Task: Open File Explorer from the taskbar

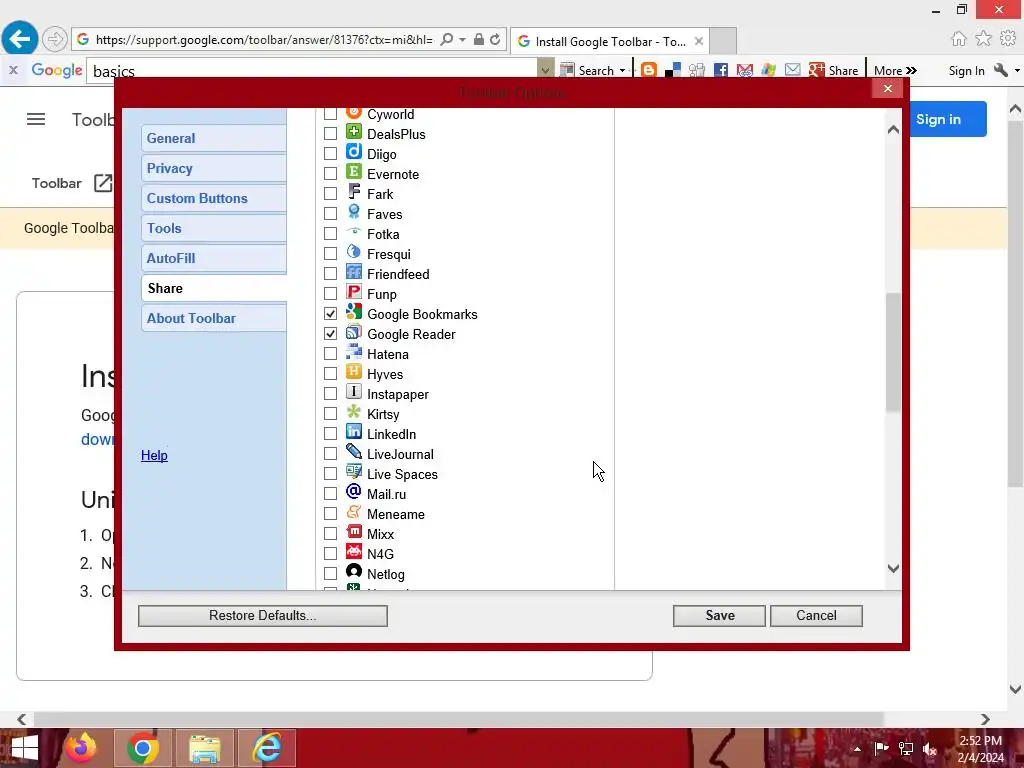Action: tap(204, 748)
